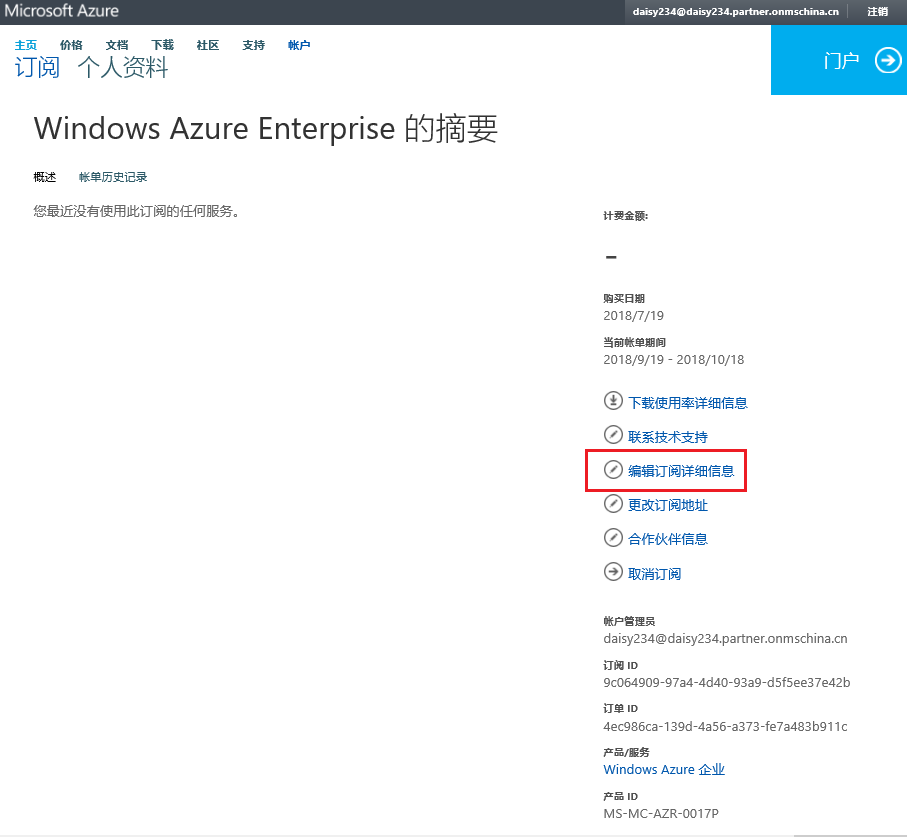Click the pencil icon beside 编辑订阅详细信息
The width and height of the screenshot is (907, 837).
[x=613, y=470]
